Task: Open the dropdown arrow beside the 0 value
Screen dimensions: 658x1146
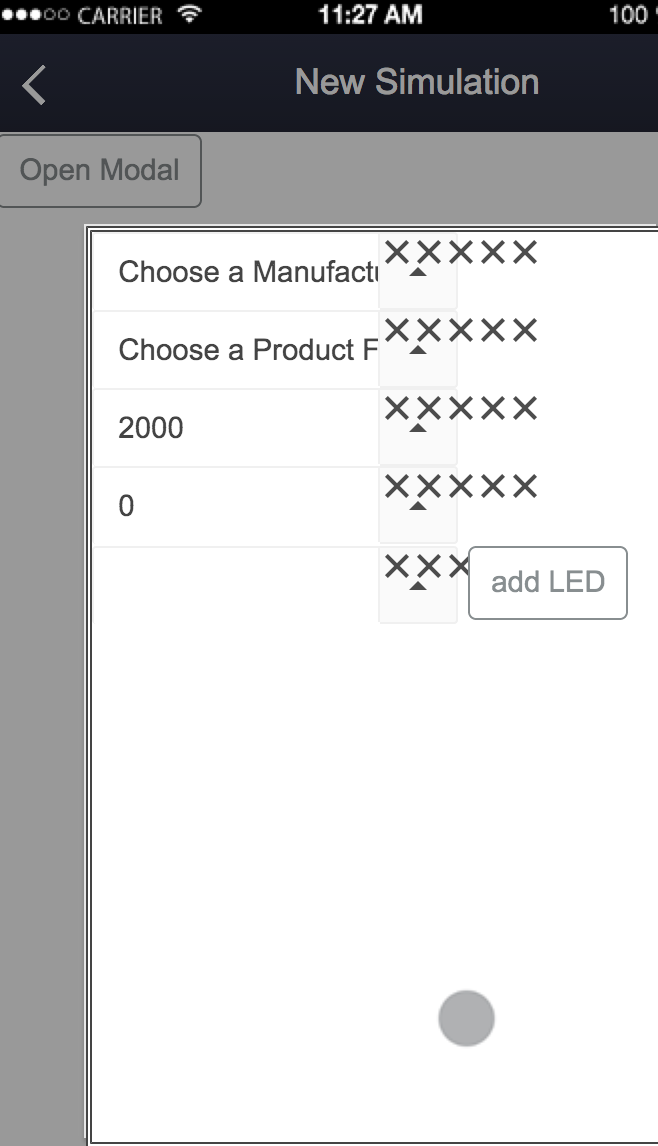Action: click(x=418, y=507)
